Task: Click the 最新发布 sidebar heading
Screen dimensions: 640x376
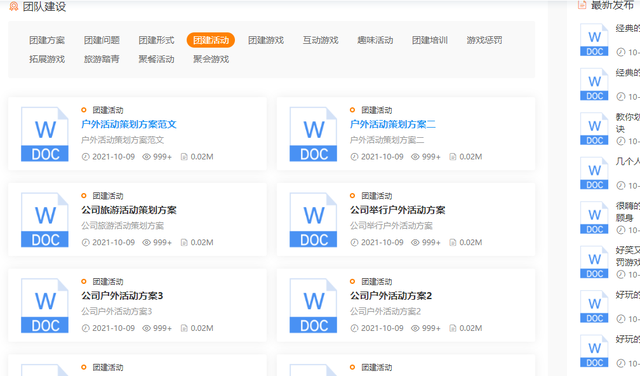Action: pos(612,5)
